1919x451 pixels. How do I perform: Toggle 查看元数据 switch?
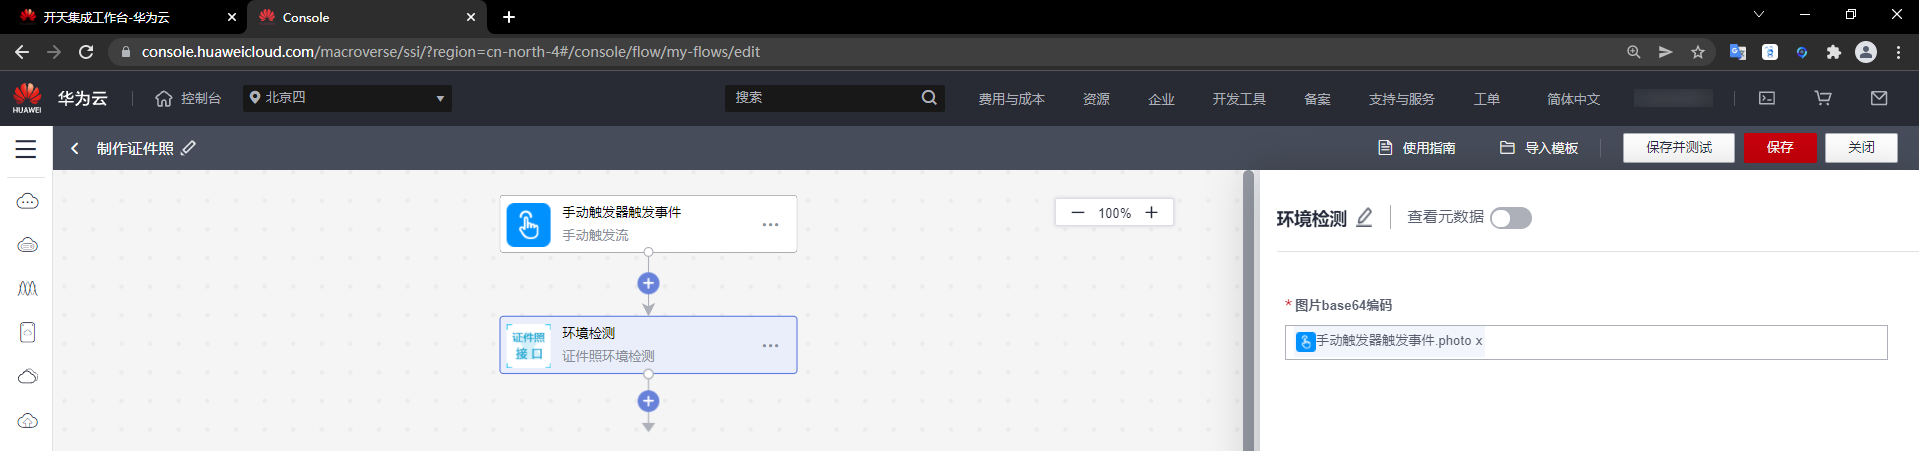tap(1510, 218)
